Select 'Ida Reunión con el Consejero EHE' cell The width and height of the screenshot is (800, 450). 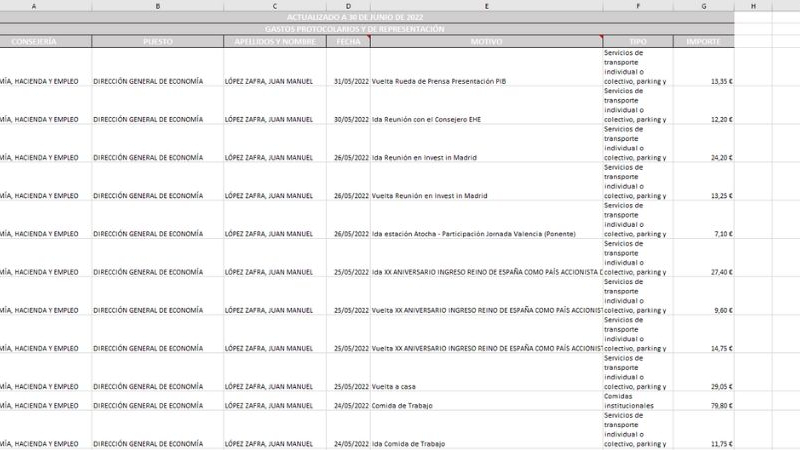487,105
